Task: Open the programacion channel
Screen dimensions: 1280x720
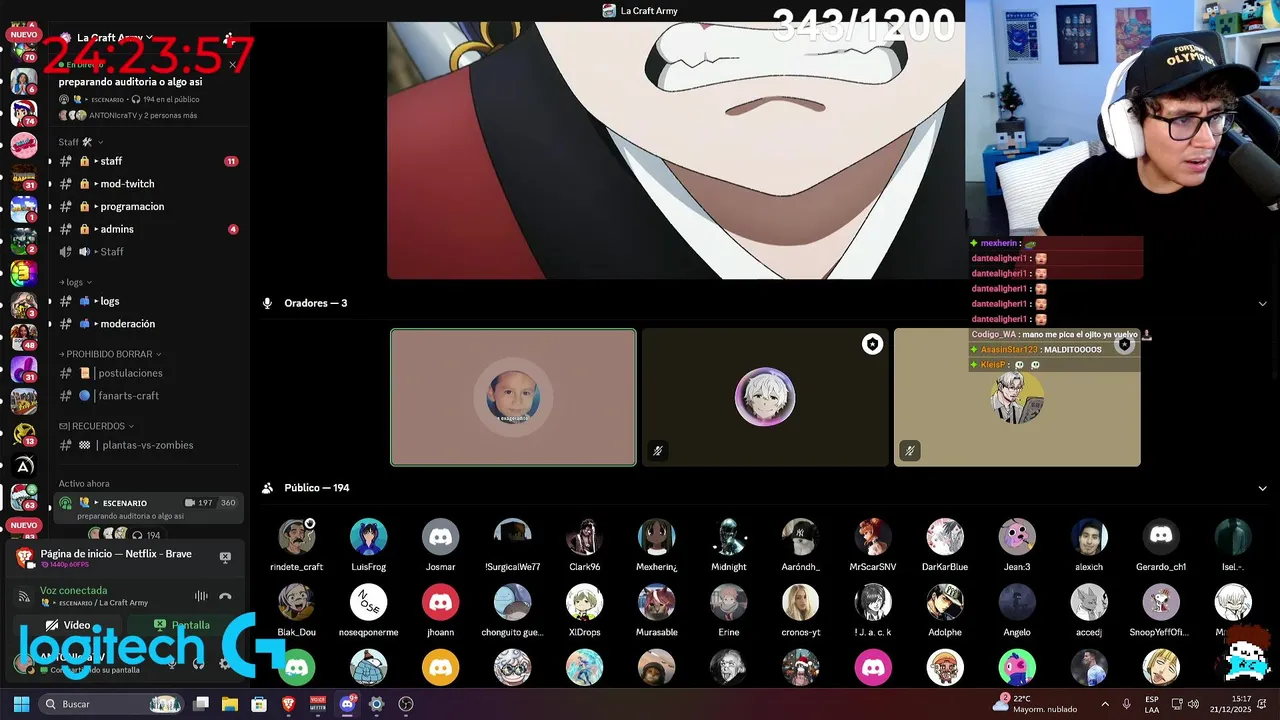Action: click(x=148, y=206)
